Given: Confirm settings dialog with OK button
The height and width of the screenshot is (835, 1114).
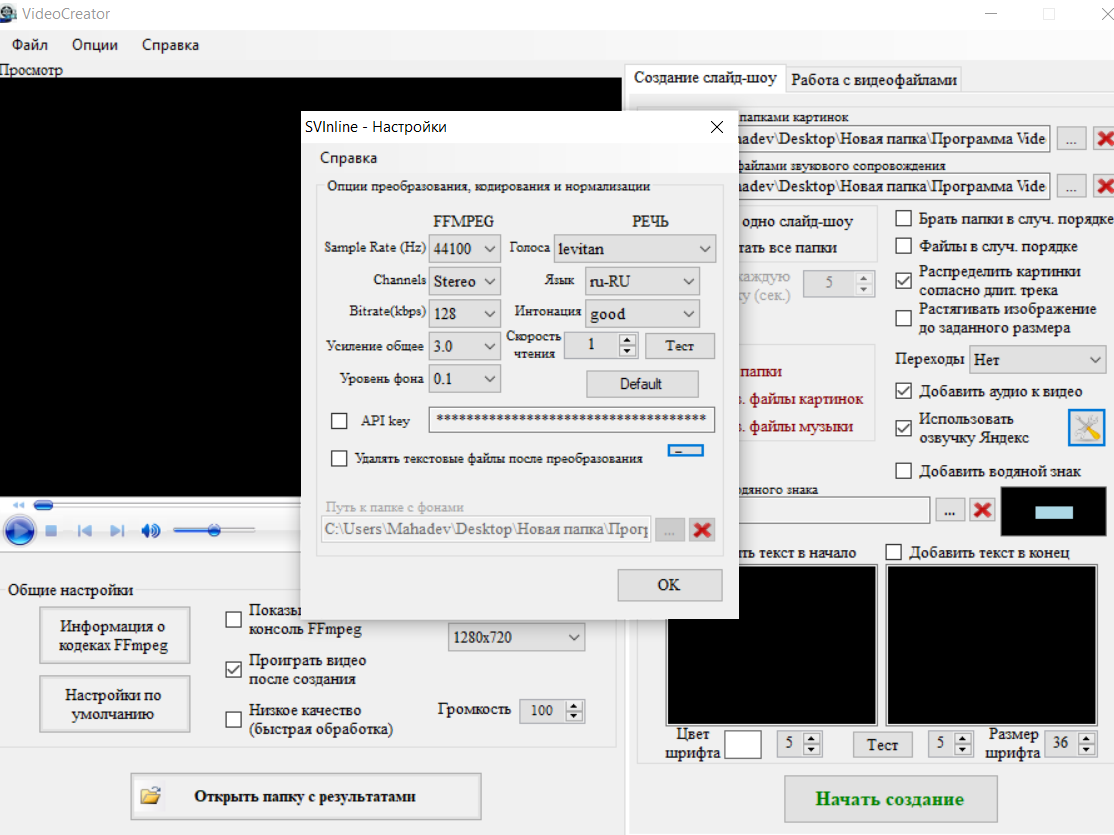Looking at the screenshot, I should 669,585.
